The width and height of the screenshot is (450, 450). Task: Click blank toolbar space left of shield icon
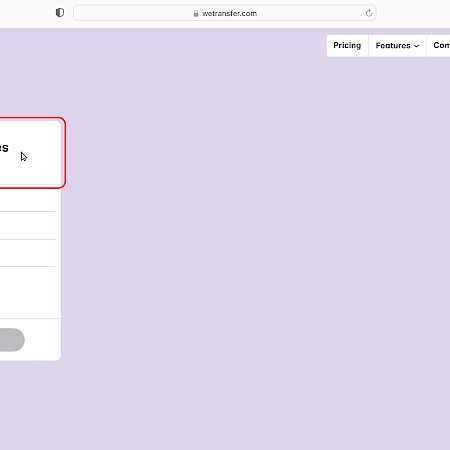[27, 13]
